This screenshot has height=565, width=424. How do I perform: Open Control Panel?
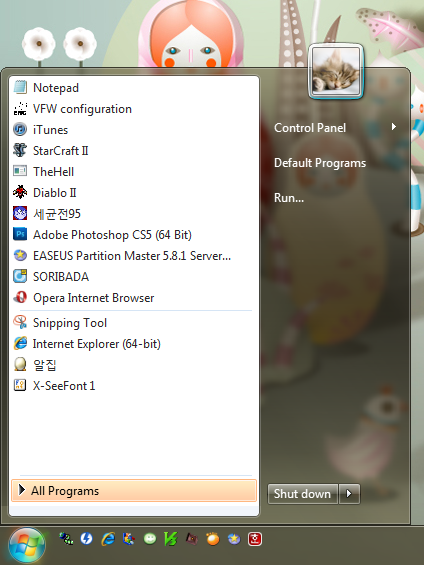tap(310, 128)
